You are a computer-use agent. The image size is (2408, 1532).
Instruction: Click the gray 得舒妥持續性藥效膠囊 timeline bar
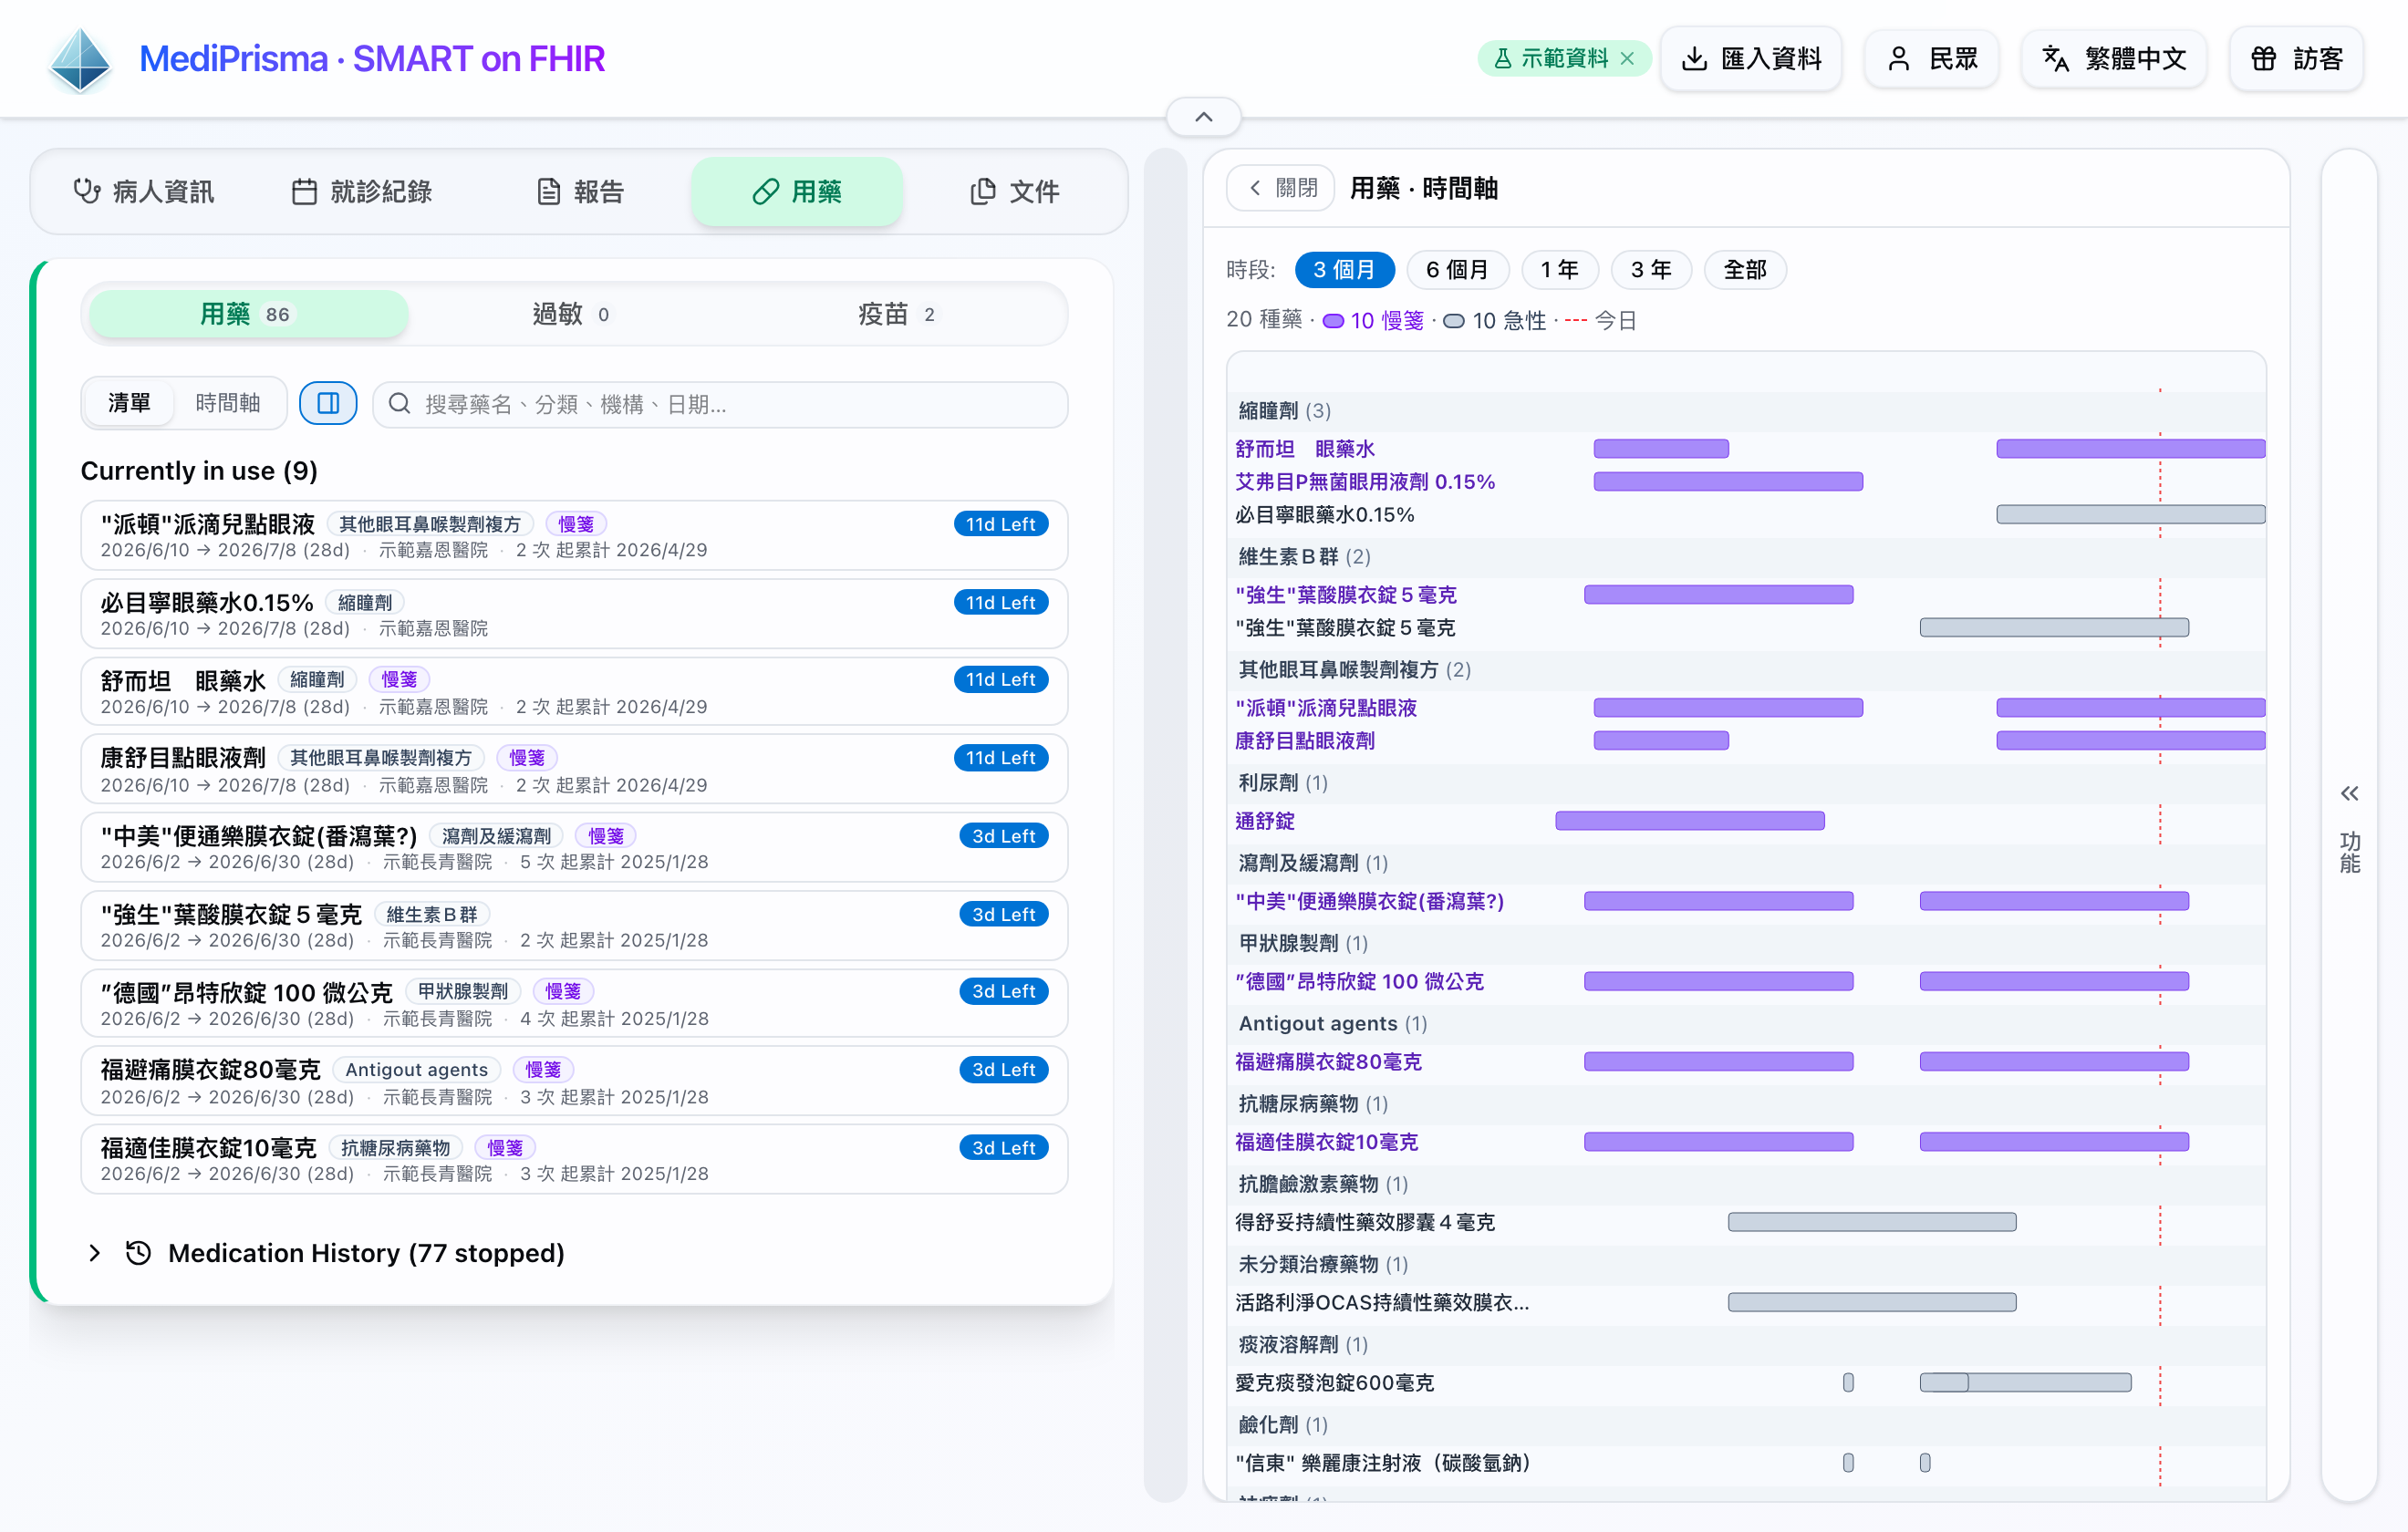1872,1222
